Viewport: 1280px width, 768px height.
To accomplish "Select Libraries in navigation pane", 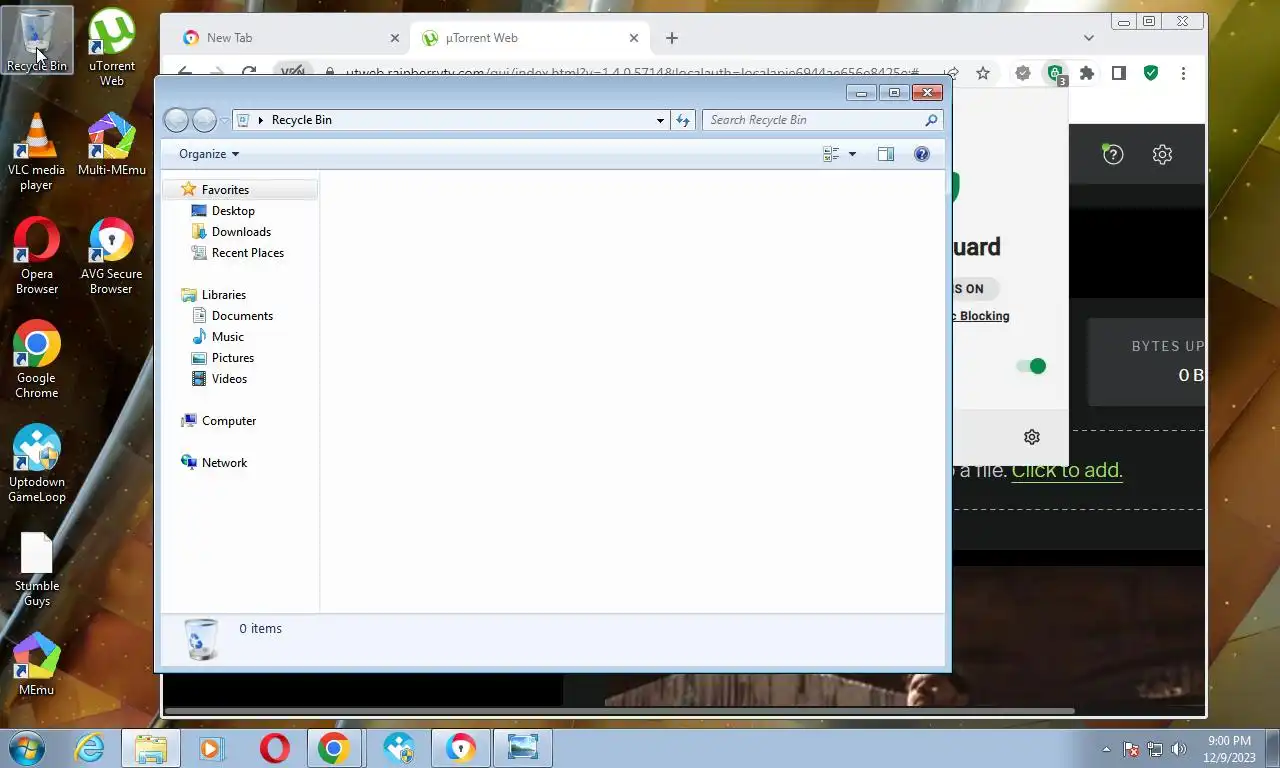I will pos(223,295).
